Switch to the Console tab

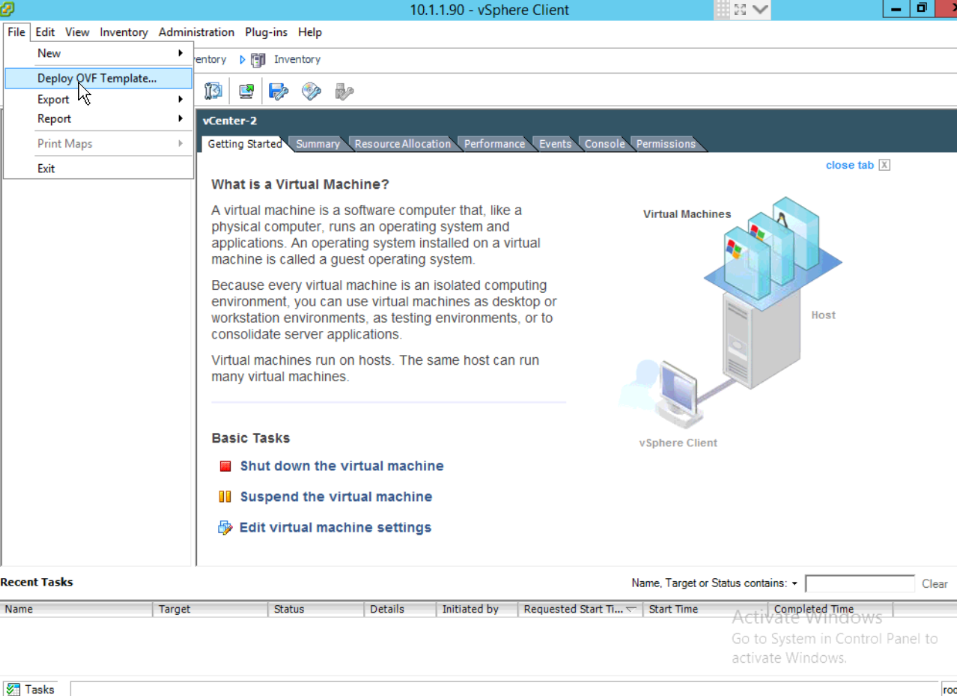point(604,144)
